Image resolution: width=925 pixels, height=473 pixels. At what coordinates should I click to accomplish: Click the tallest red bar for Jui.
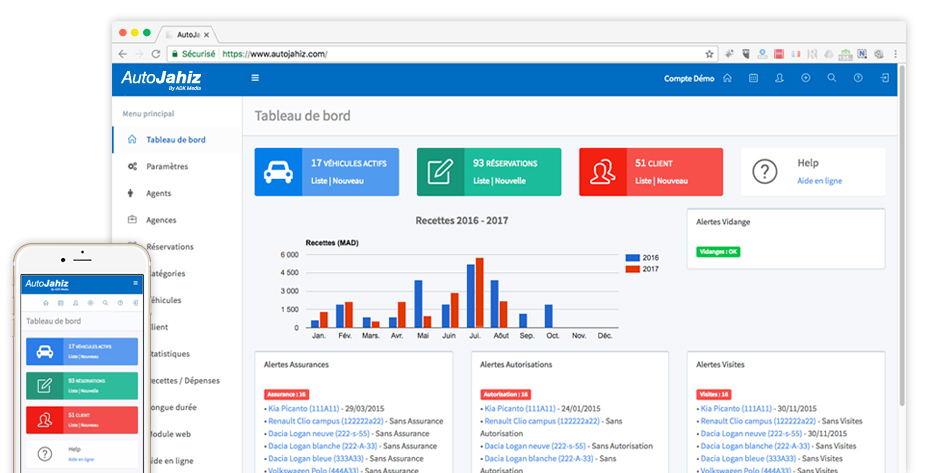(x=480, y=293)
